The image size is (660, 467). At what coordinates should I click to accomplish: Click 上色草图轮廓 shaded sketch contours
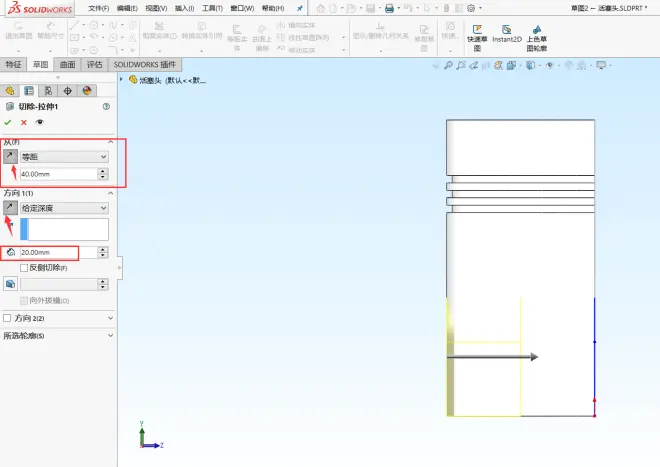pyautogui.click(x=537, y=38)
